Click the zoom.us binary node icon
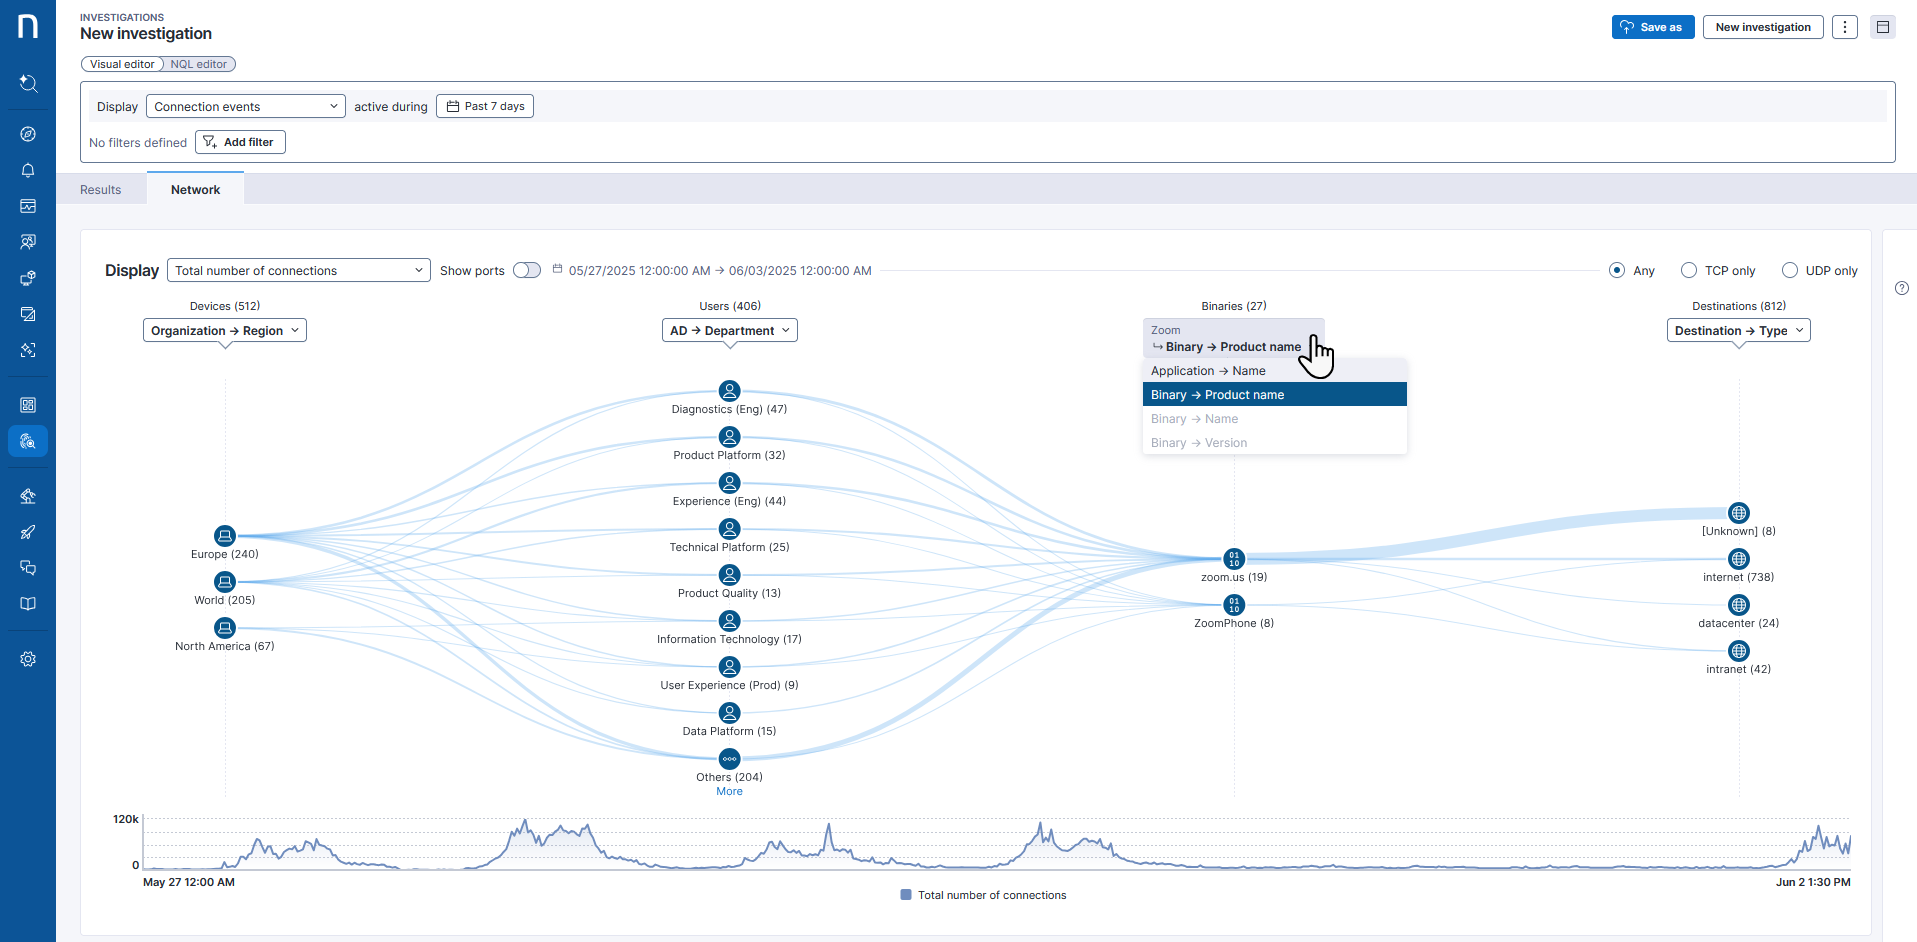The image size is (1917, 942). click(1234, 559)
